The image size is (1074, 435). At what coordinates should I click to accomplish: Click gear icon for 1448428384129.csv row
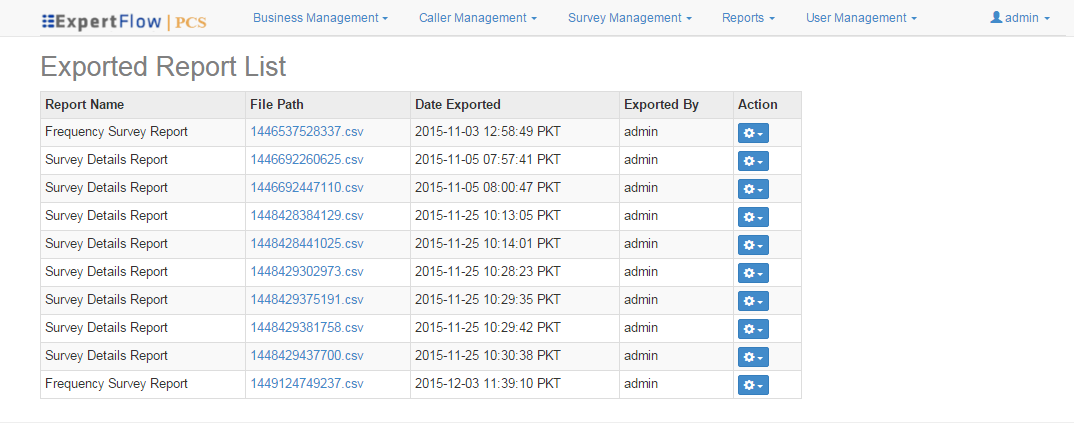[x=753, y=217]
